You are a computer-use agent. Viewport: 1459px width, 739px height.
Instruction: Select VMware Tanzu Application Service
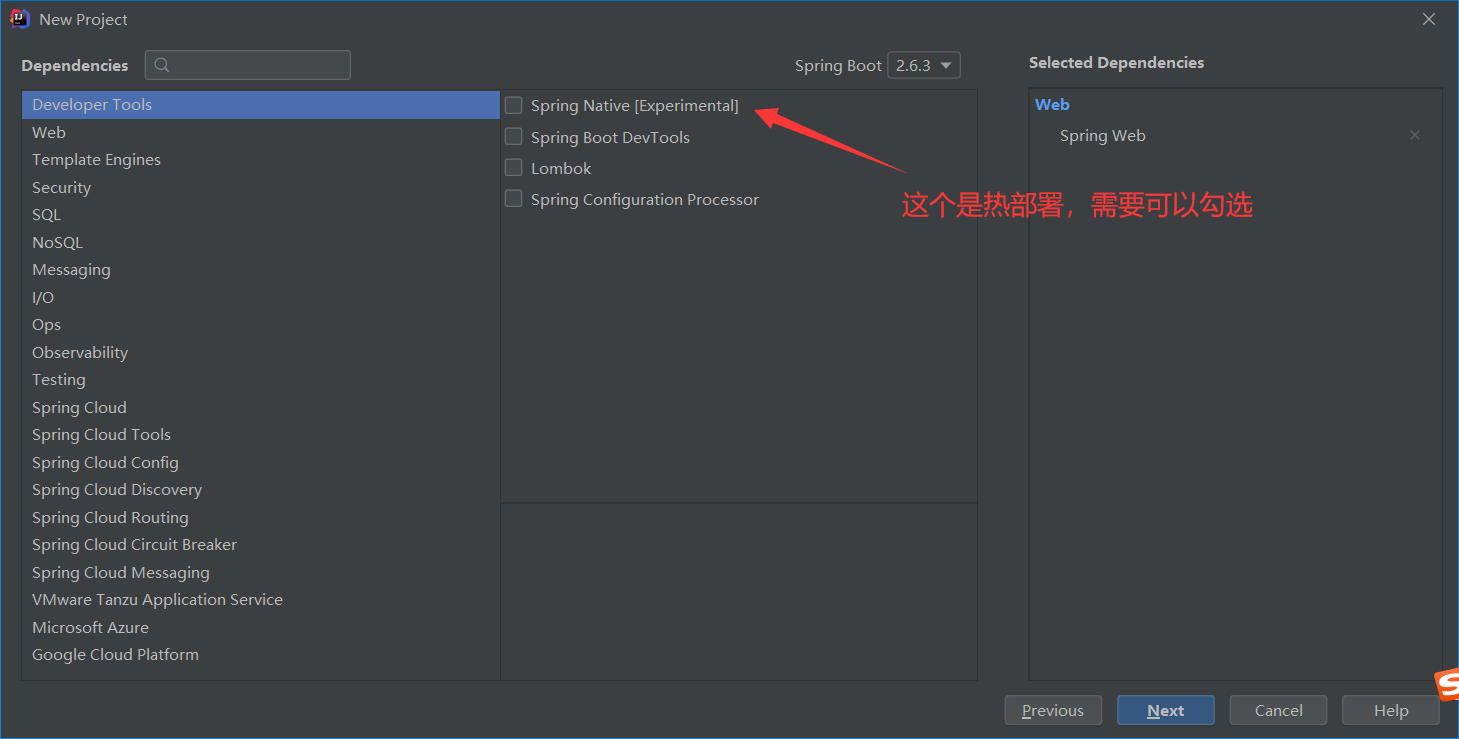261,600
